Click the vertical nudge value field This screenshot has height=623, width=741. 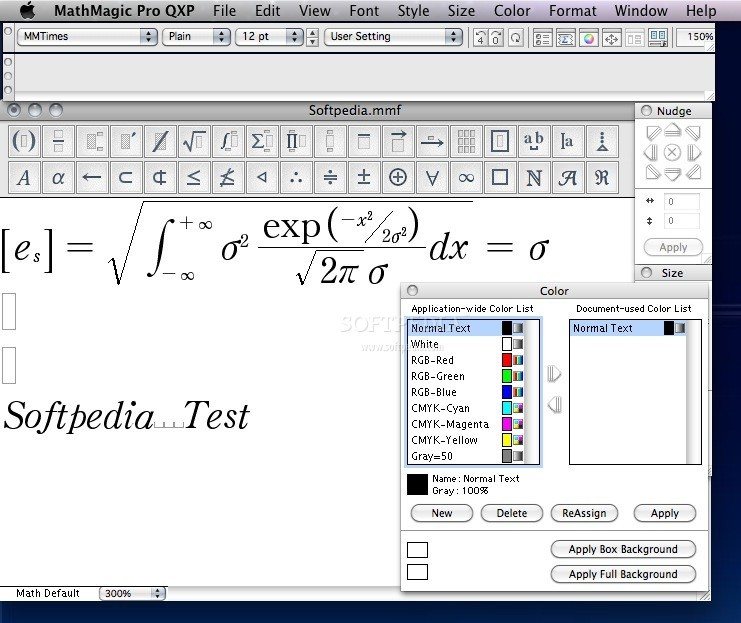[x=681, y=221]
